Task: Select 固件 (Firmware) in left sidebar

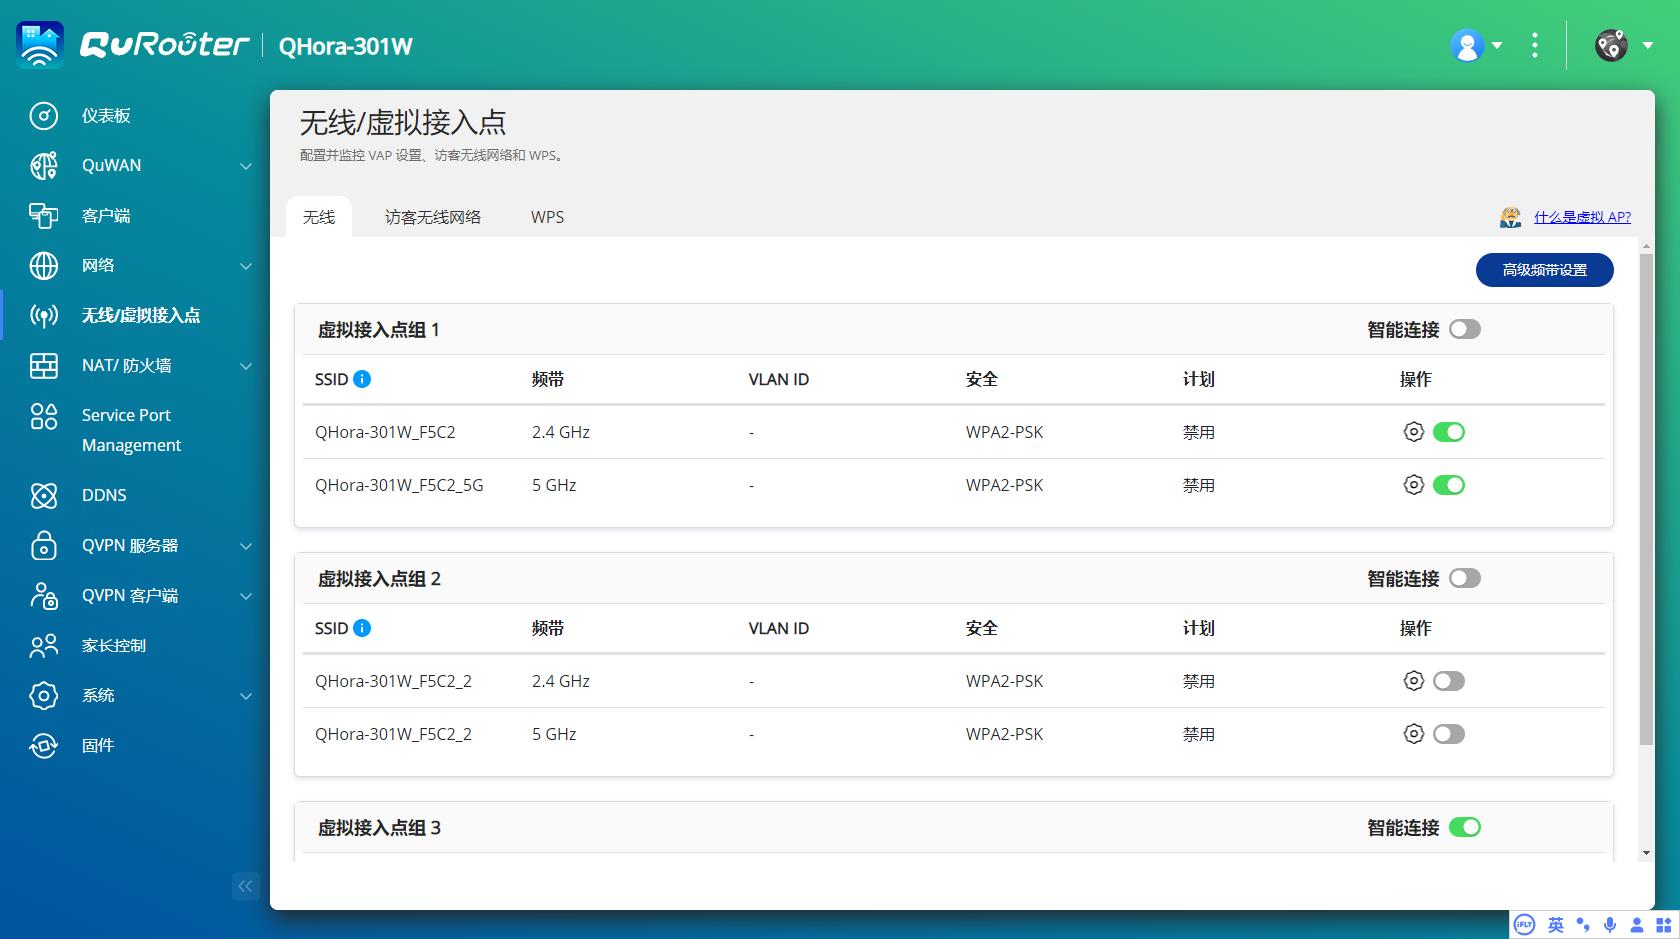Action: 98,745
